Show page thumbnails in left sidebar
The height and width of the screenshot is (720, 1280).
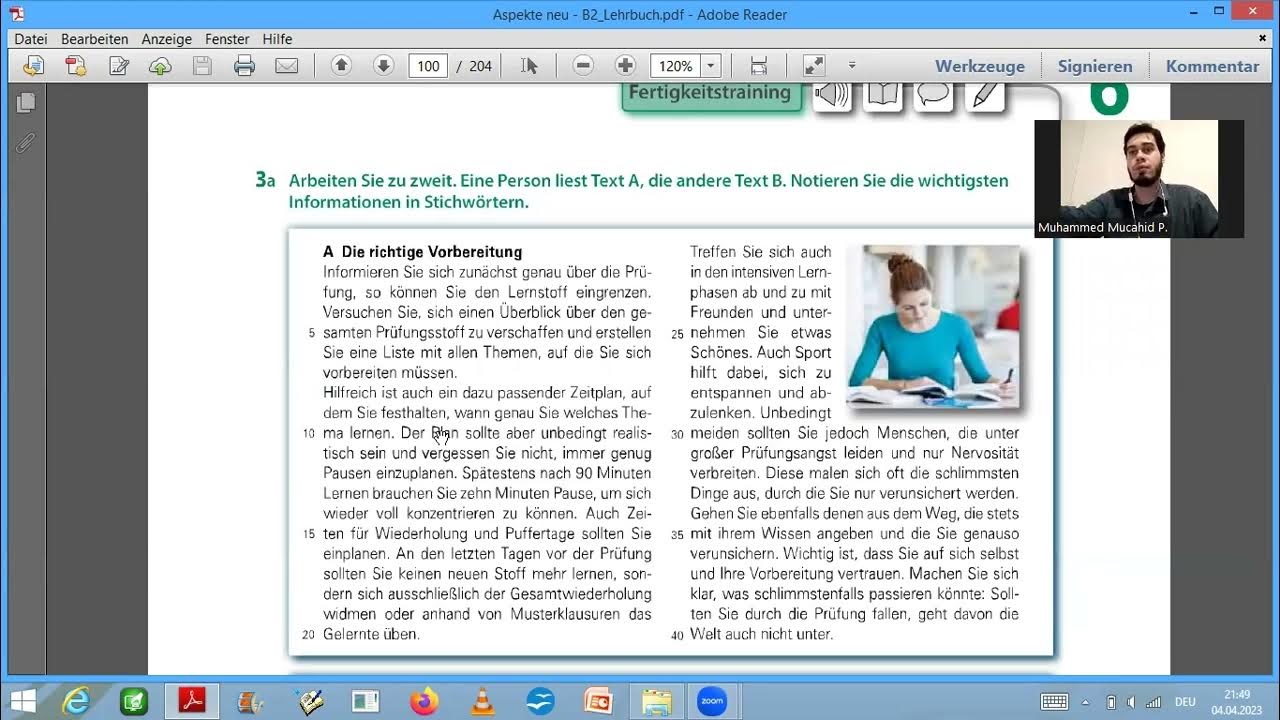26,102
